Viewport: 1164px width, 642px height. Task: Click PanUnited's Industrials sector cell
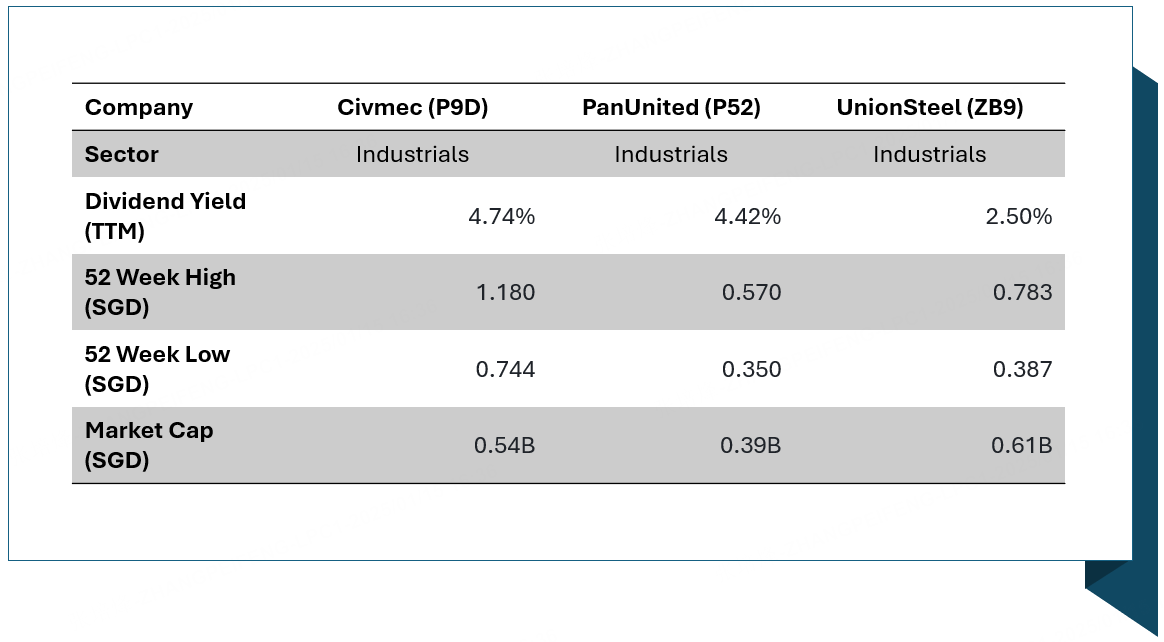click(x=671, y=155)
